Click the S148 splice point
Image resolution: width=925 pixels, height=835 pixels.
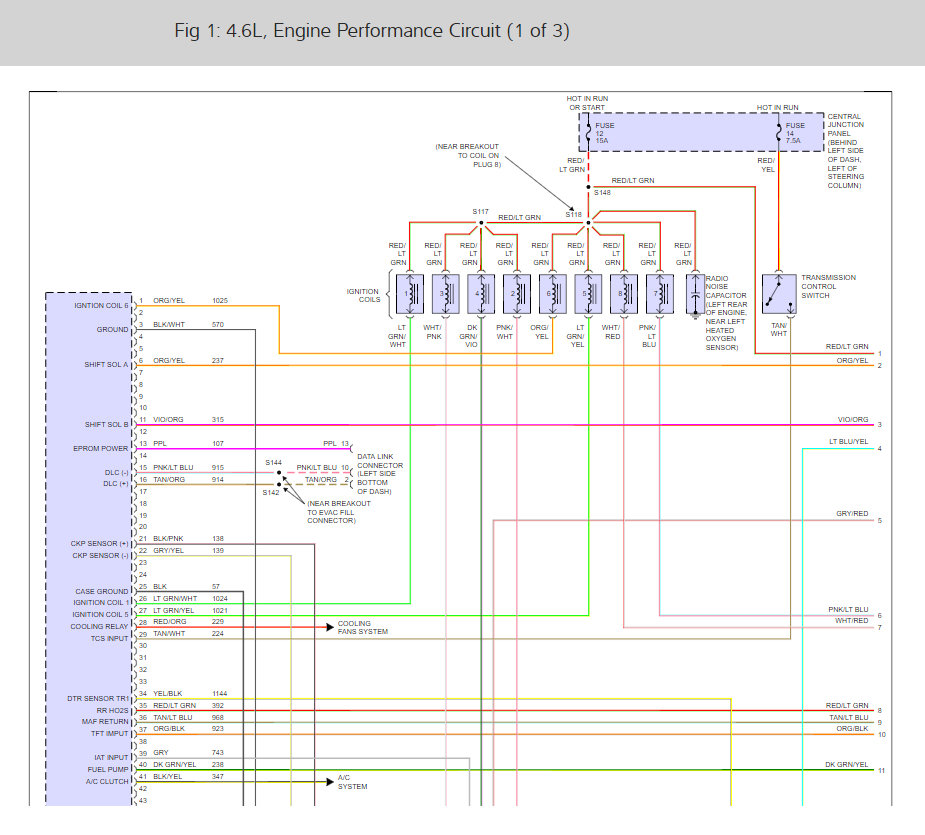[x=588, y=187]
